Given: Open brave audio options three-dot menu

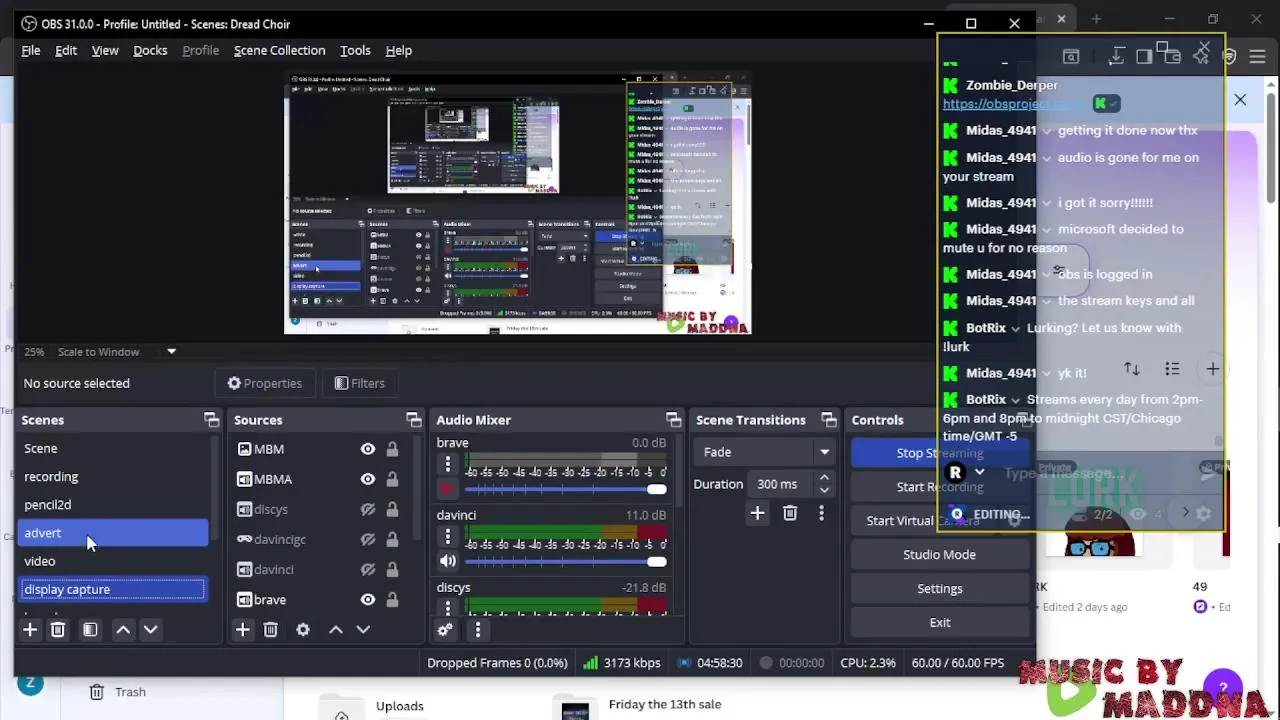Looking at the screenshot, I should pyautogui.click(x=448, y=465).
